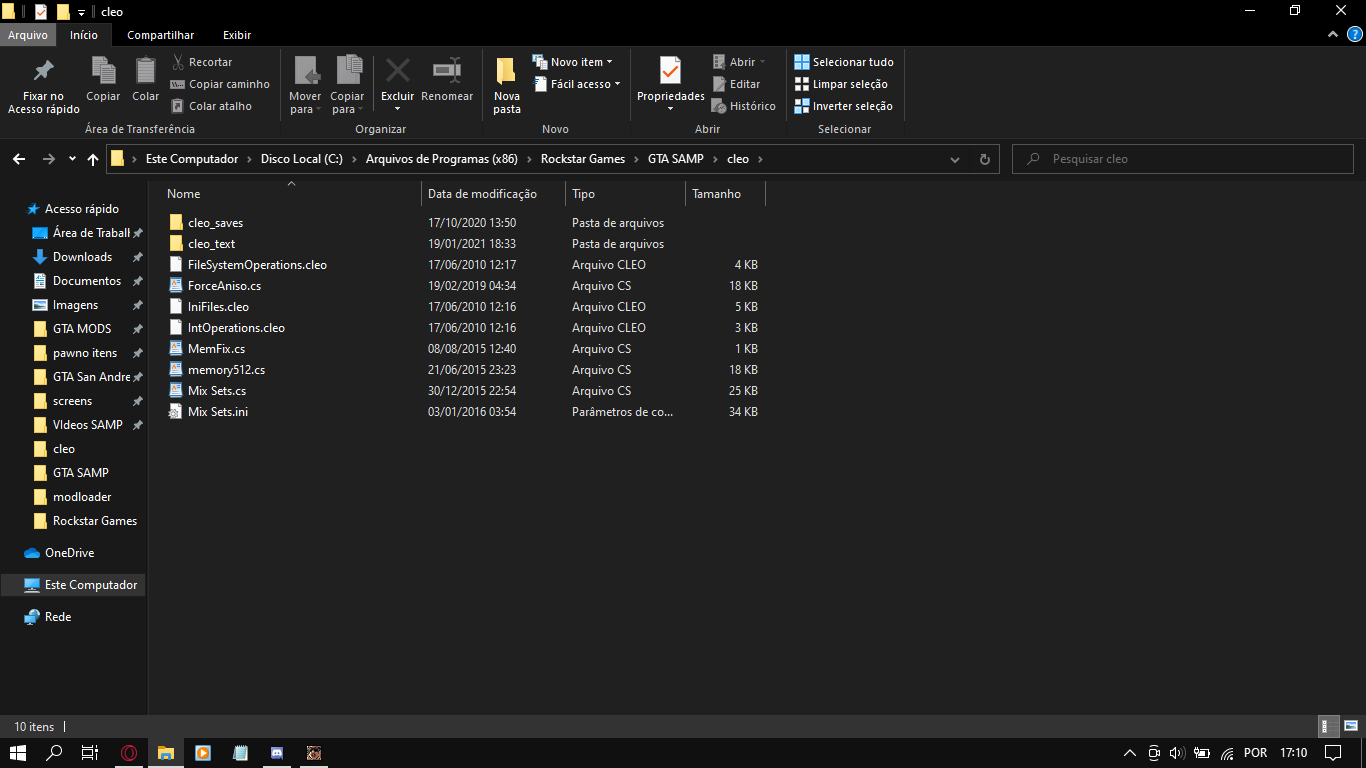
Task: Select the Mix Sets.ini file
Action: (218, 412)
